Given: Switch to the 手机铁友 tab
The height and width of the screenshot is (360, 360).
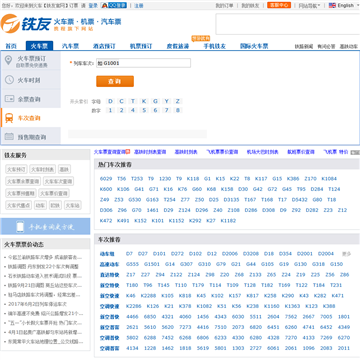Looking at the screenshot, I should point(215,46).
